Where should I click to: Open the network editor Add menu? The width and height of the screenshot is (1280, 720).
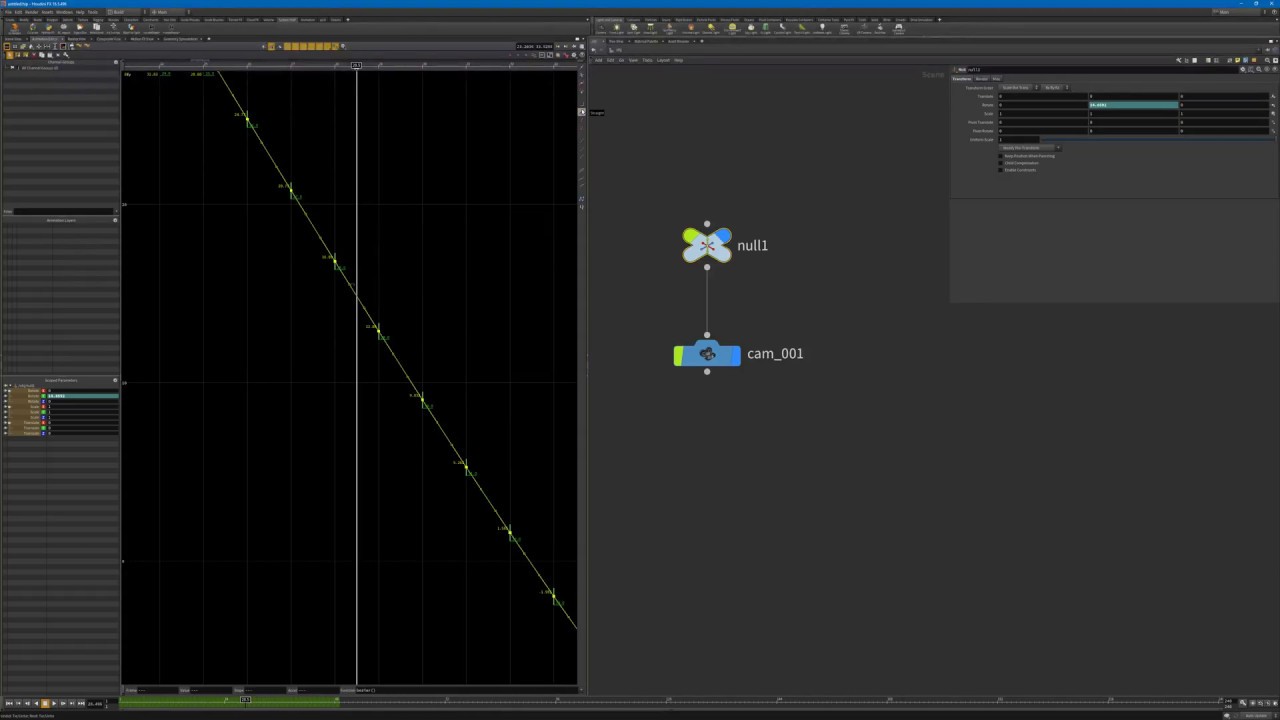coord(599,60)
